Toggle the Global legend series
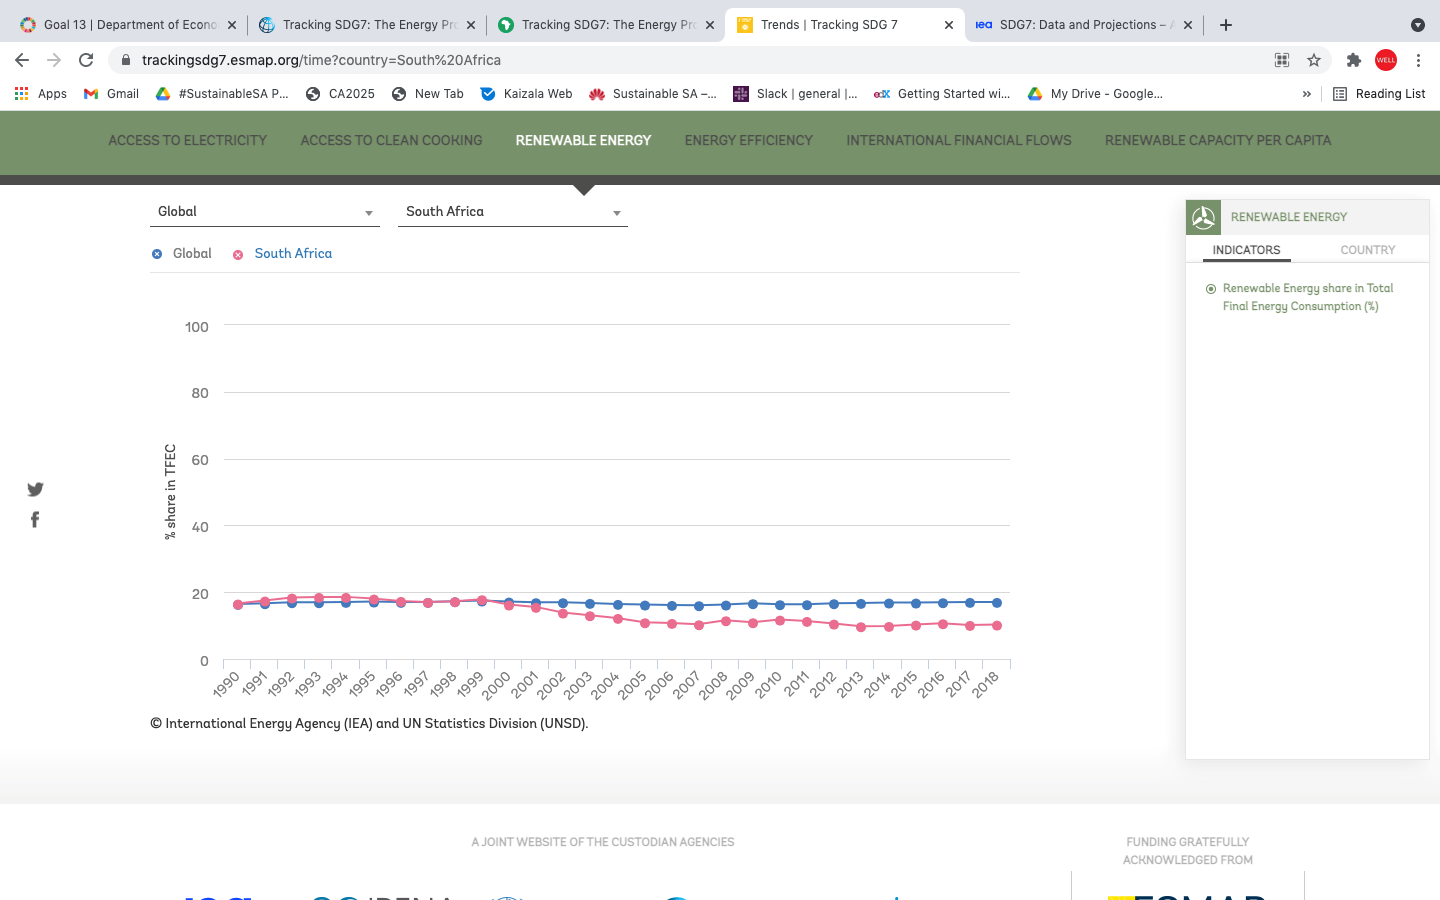The width and height of the screenshot is (1440, 900). (181, 254)
